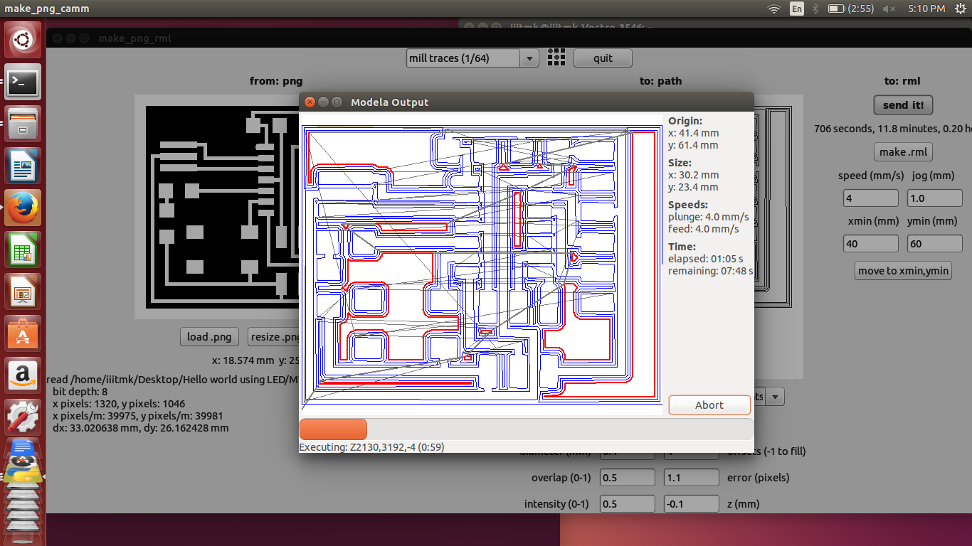
Task: Abort the Modela milling job
Action: (709, 405)
